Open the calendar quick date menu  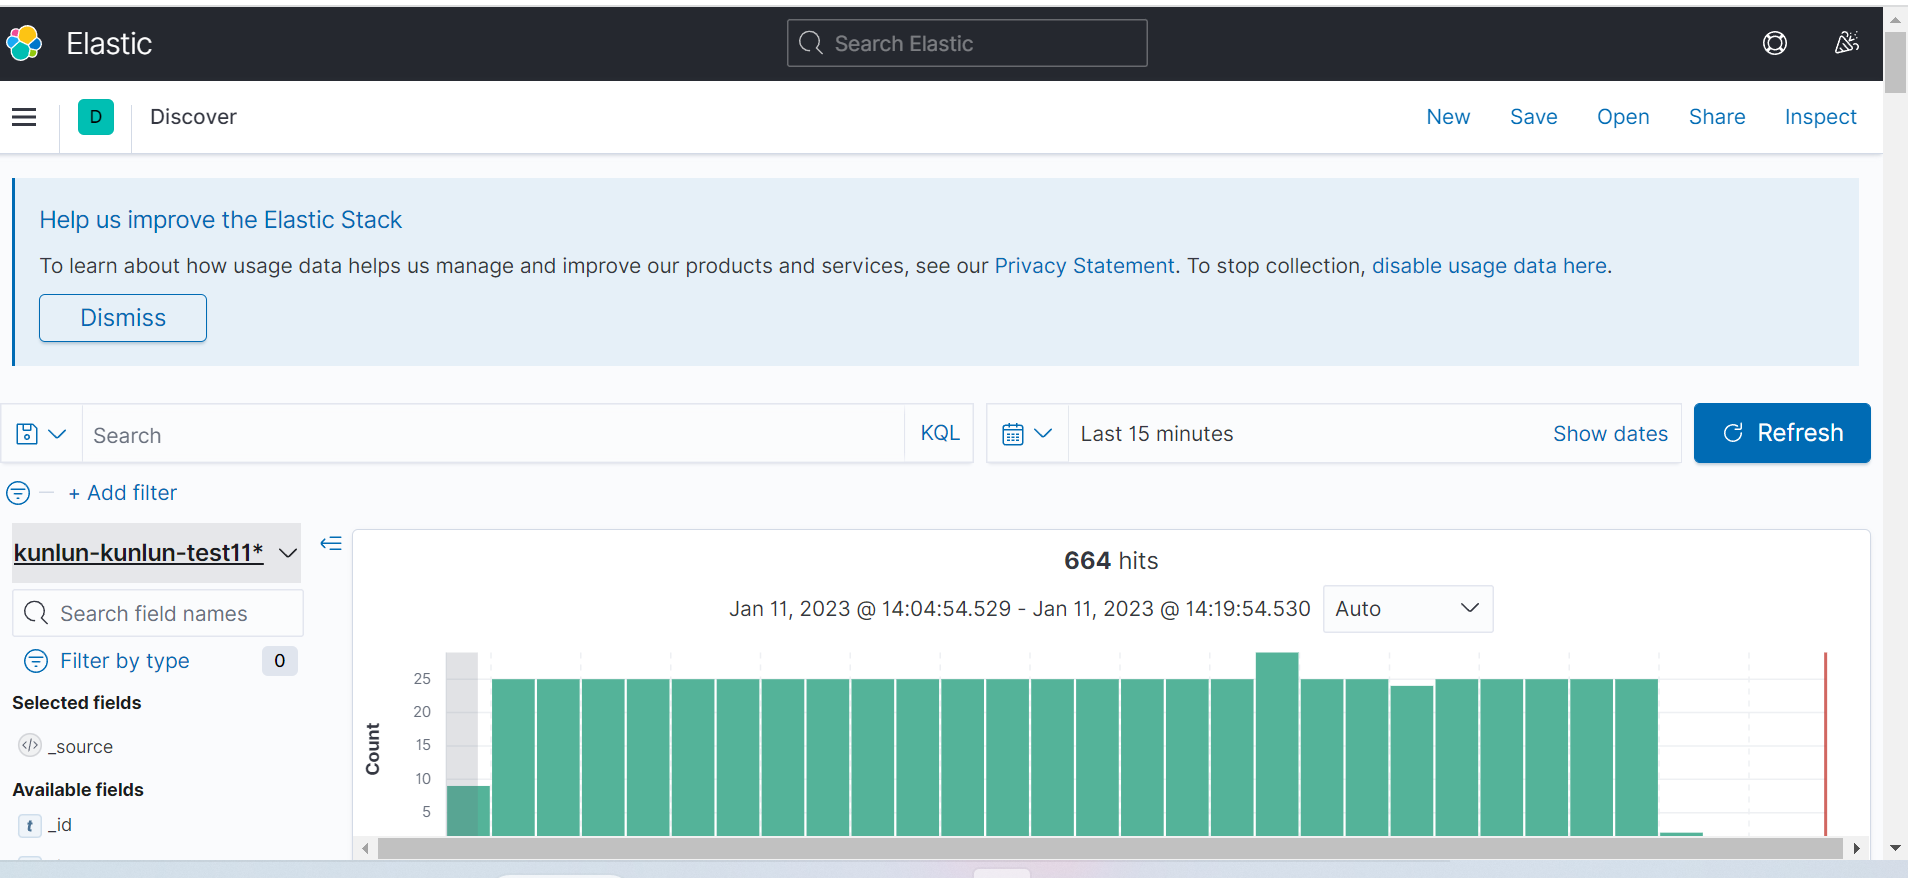click(1027, 434)
